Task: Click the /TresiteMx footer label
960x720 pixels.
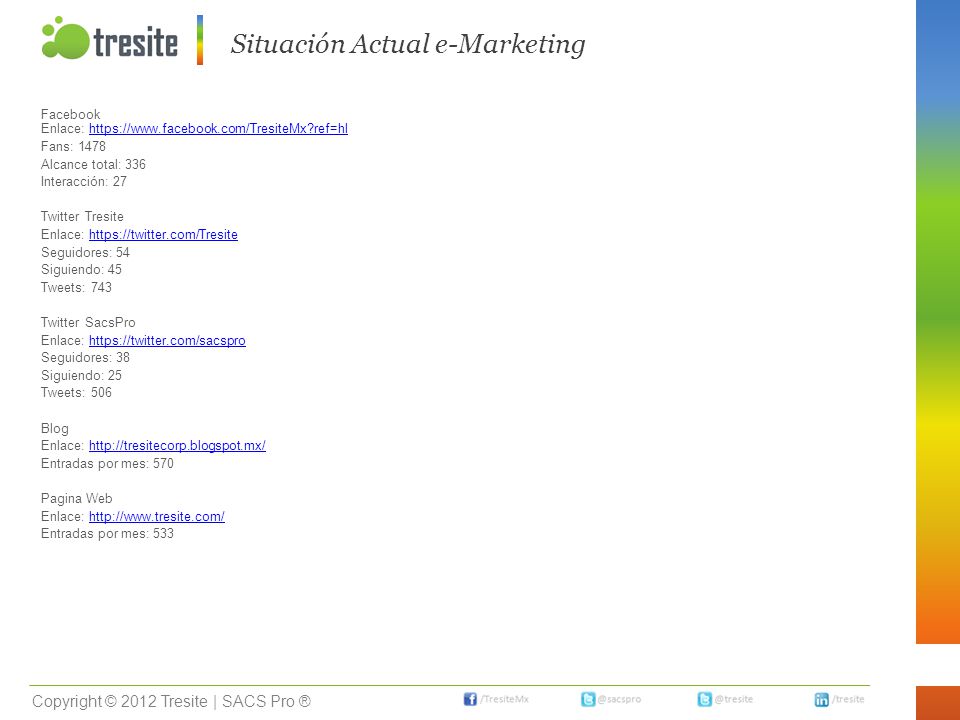Action: pyautogui.click(x=504, y=699)
